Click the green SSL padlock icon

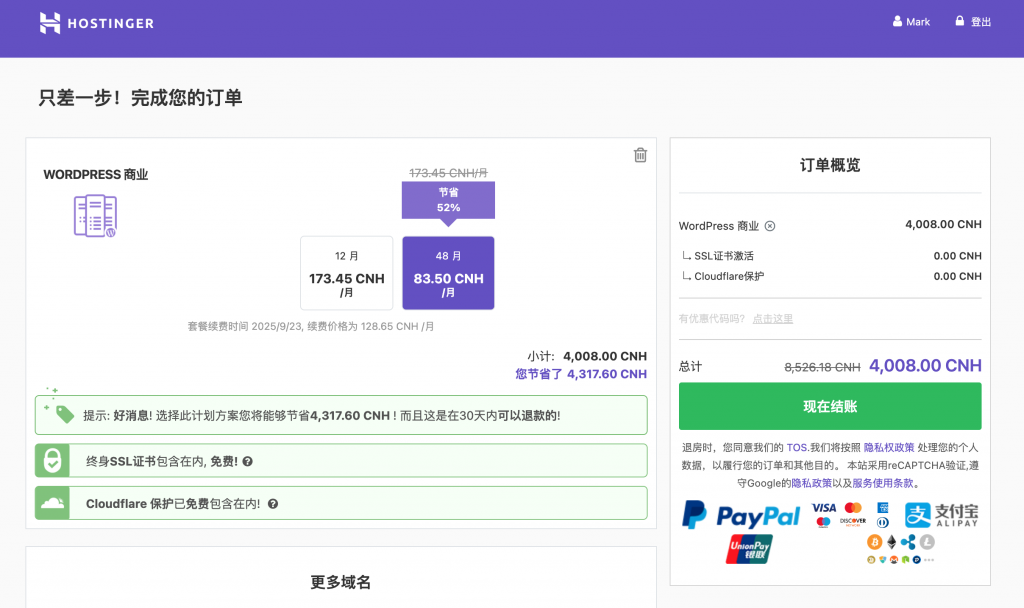[x=52, y=461]
